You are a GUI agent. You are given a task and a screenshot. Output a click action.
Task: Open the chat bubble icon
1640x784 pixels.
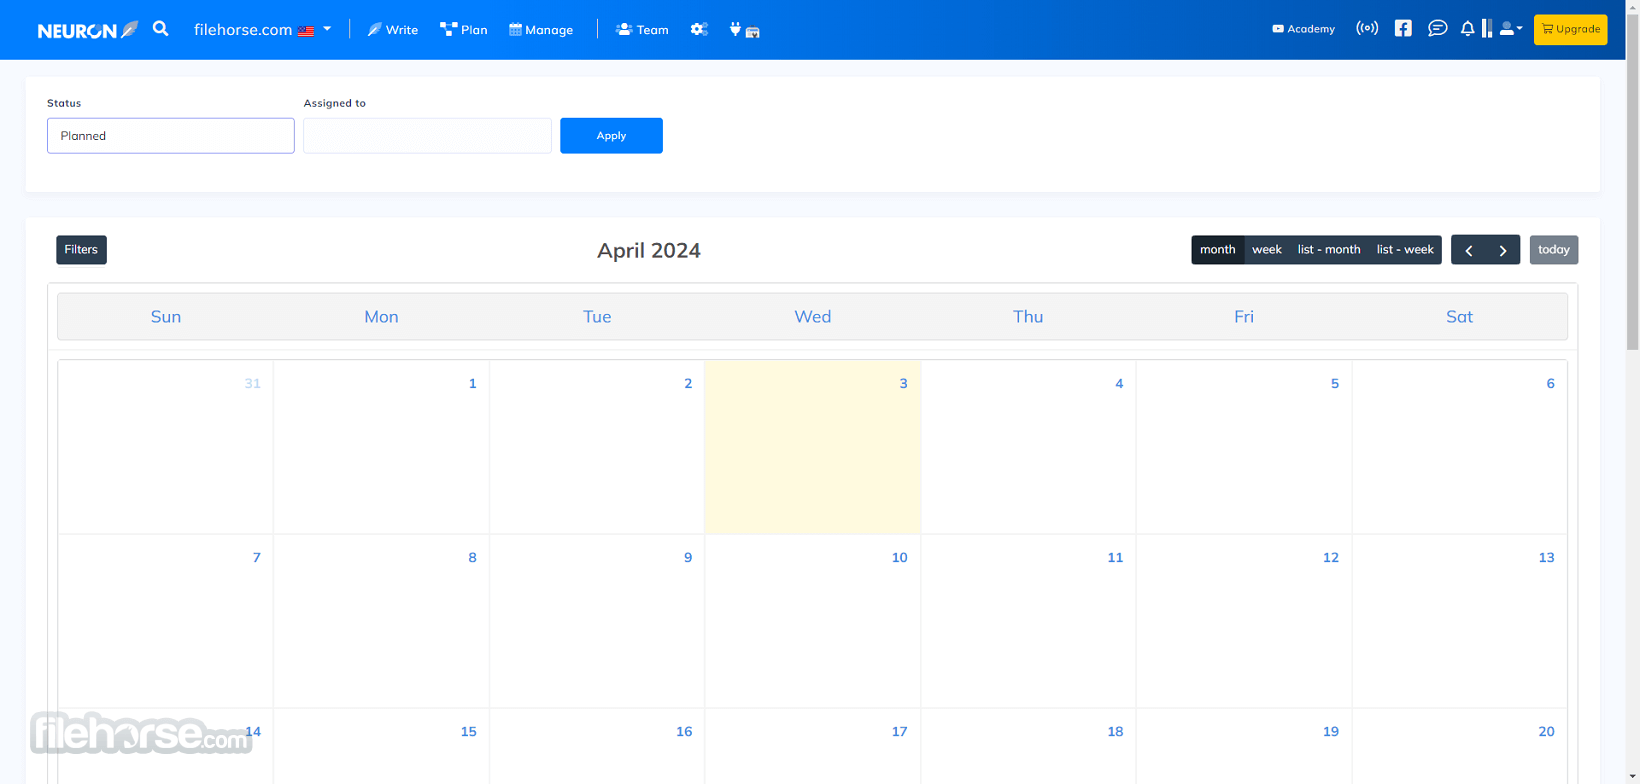[1437, 28]
